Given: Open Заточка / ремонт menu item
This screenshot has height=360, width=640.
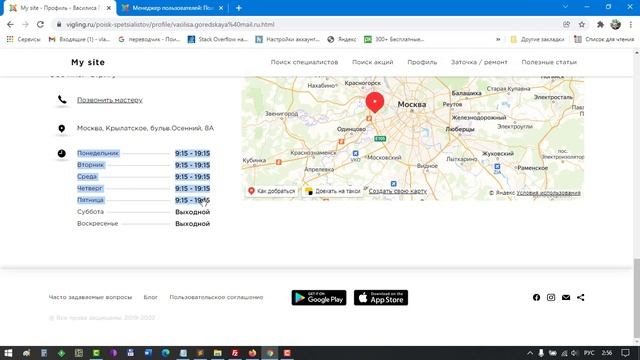Looking at the screenshot, I should tap(479, 62).
